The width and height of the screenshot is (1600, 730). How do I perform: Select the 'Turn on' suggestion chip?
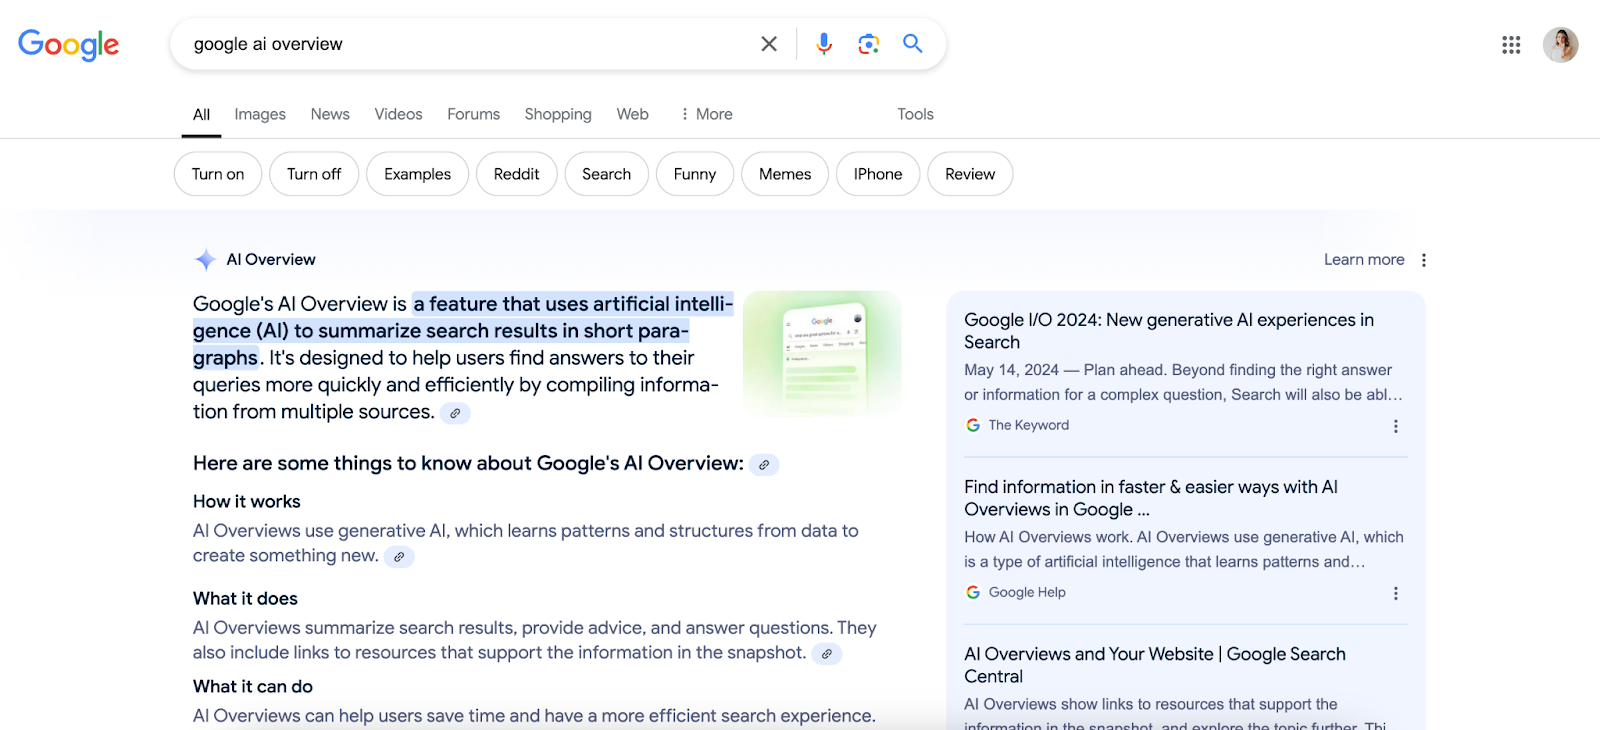[x=218, y=174]
